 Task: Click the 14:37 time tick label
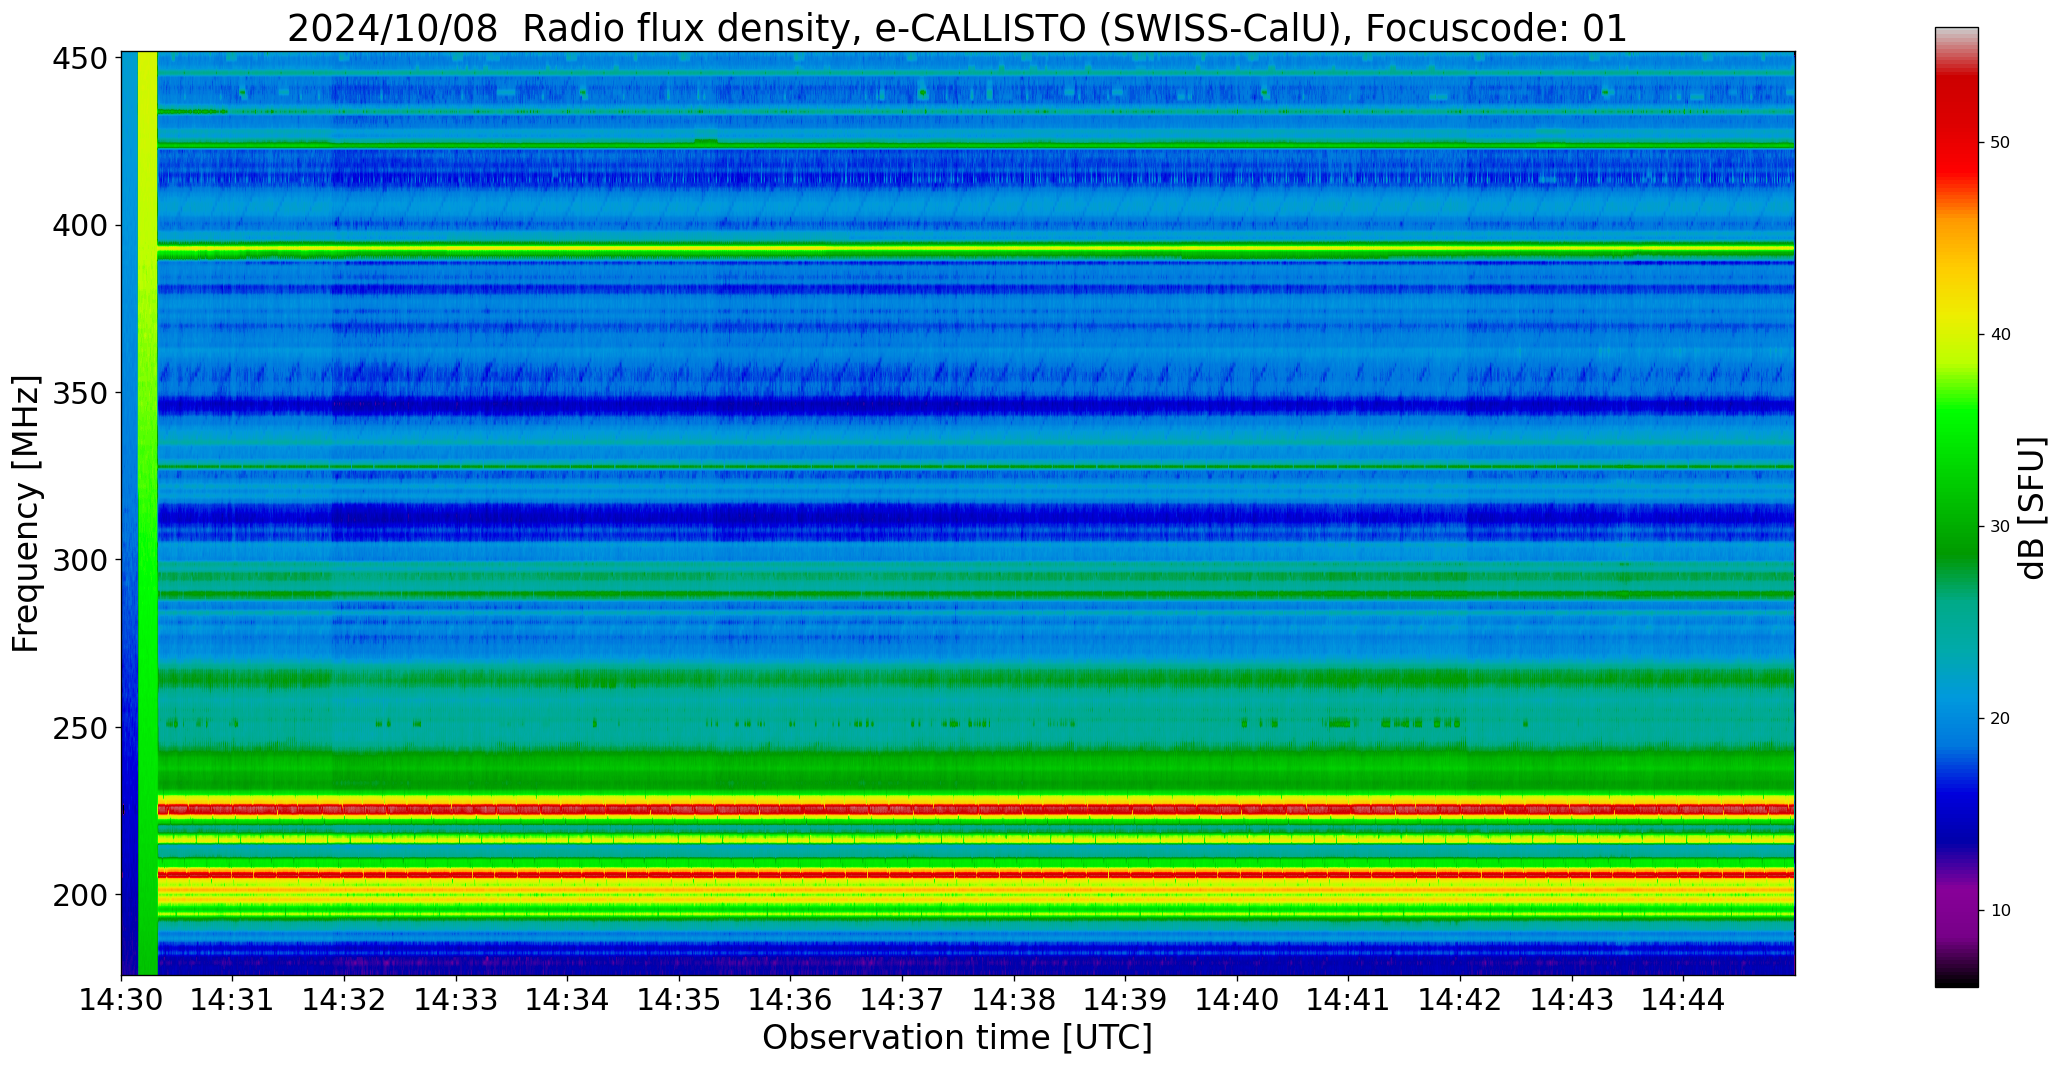[902, 999]
